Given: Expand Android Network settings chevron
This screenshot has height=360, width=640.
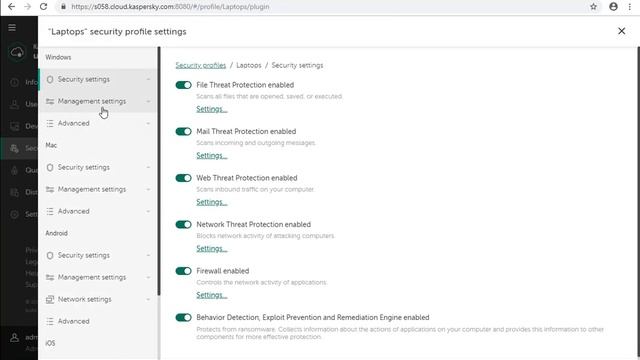Looking at the screenshot, I should 148,300.
